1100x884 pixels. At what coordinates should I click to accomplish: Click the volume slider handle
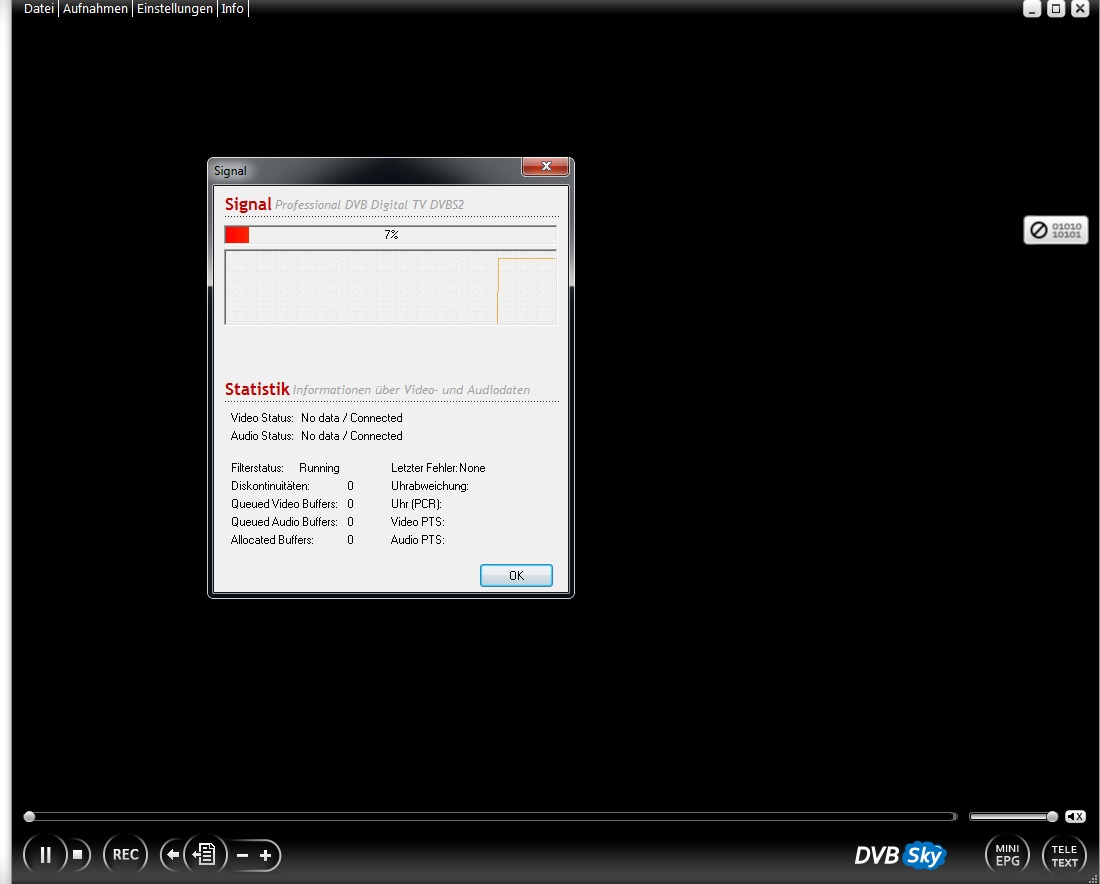1052,817
